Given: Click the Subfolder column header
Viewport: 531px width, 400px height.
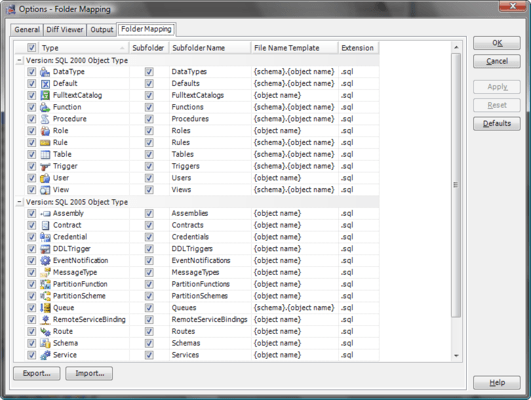Looking at the screenshot, I should coord(149,48).
